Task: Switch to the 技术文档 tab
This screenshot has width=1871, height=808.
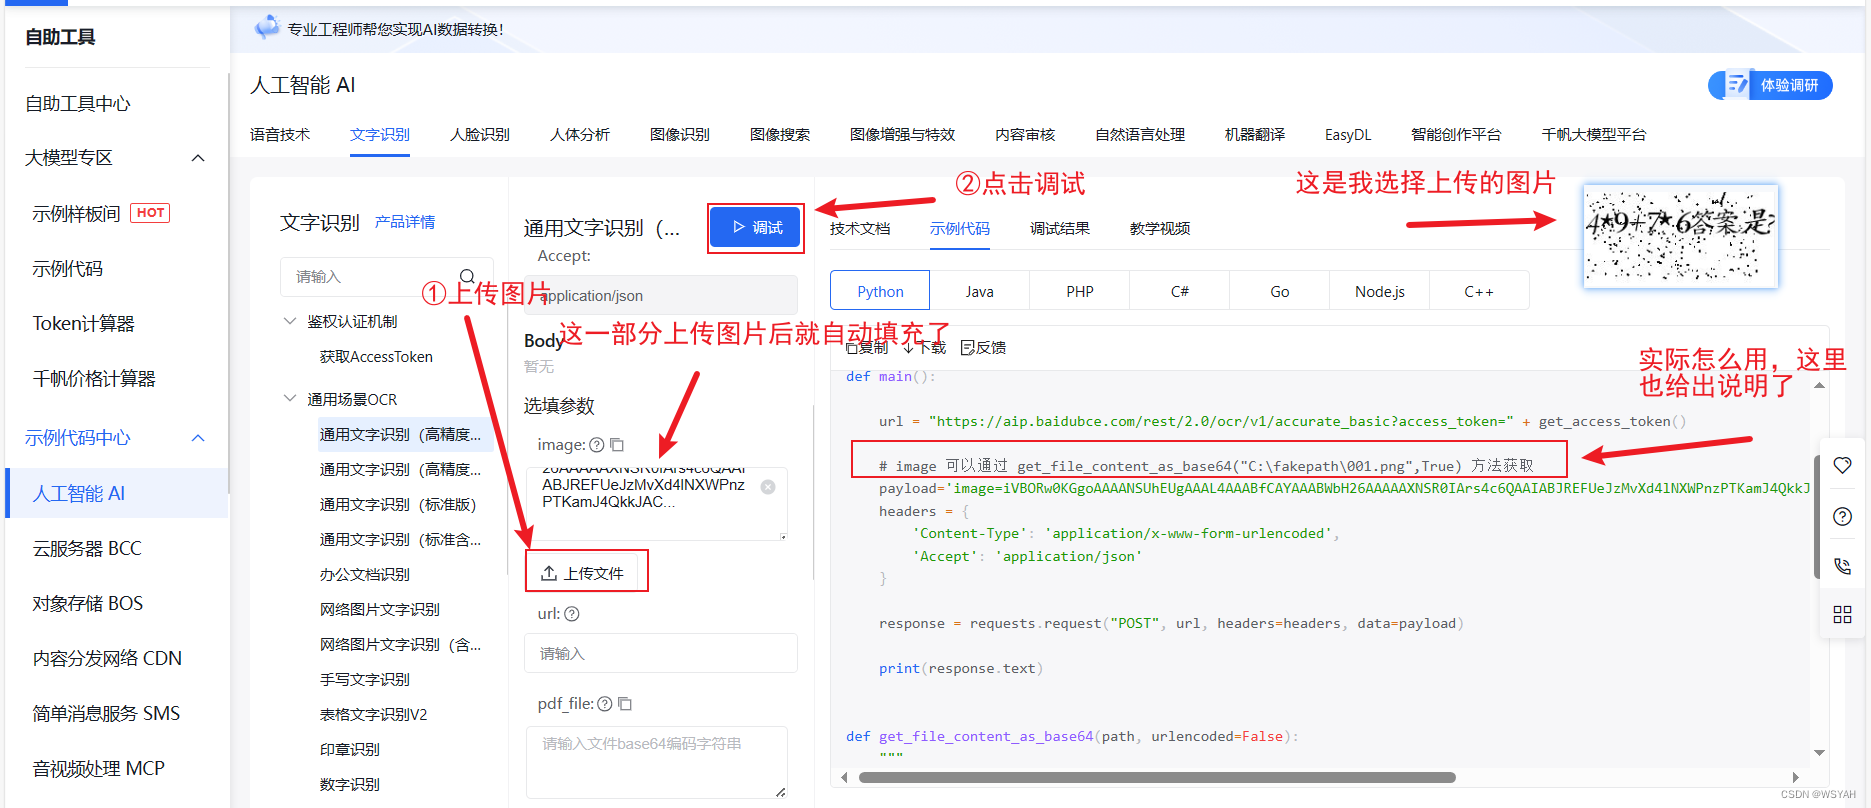Action: (x=860, y=228)
